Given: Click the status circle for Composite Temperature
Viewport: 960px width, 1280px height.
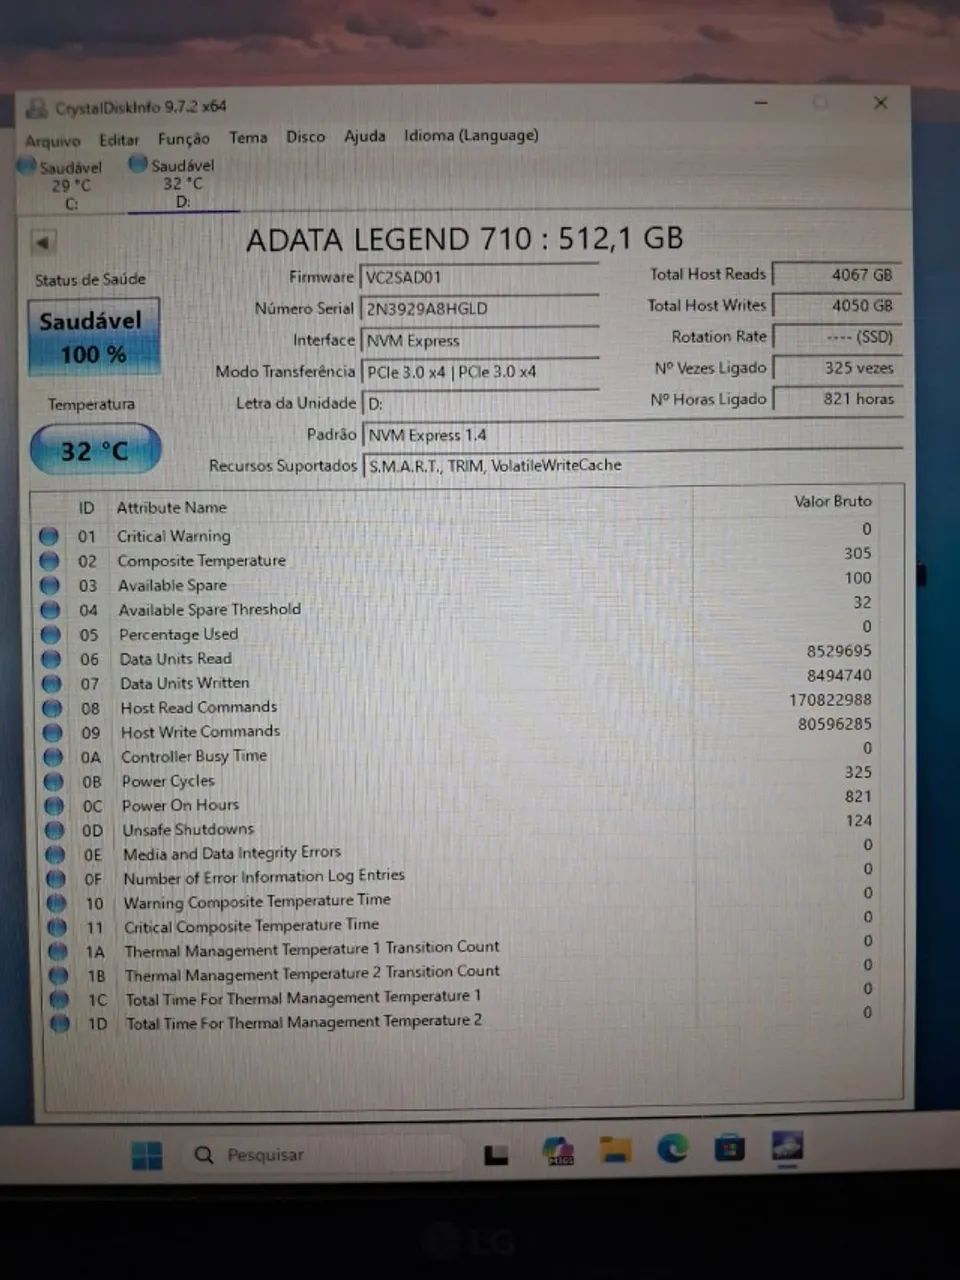Looking at the screenshot, I should [49, 561].
